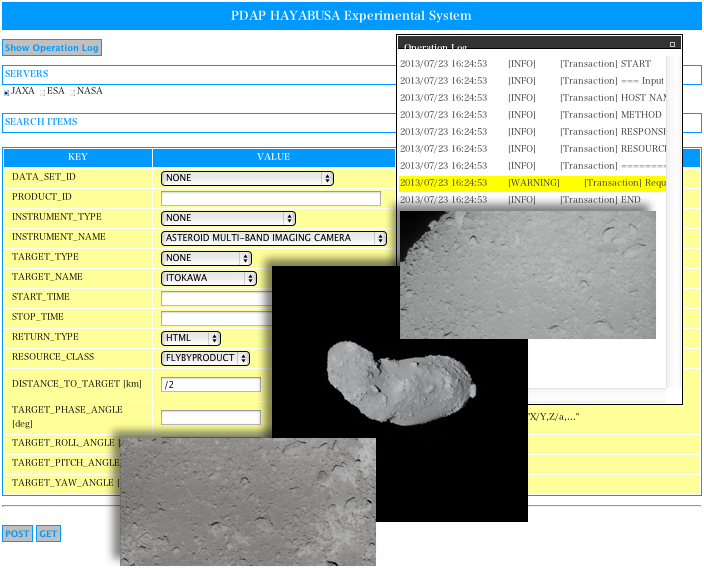Click the KEY column header
704x570 pixels.
(x=78, y=157)
